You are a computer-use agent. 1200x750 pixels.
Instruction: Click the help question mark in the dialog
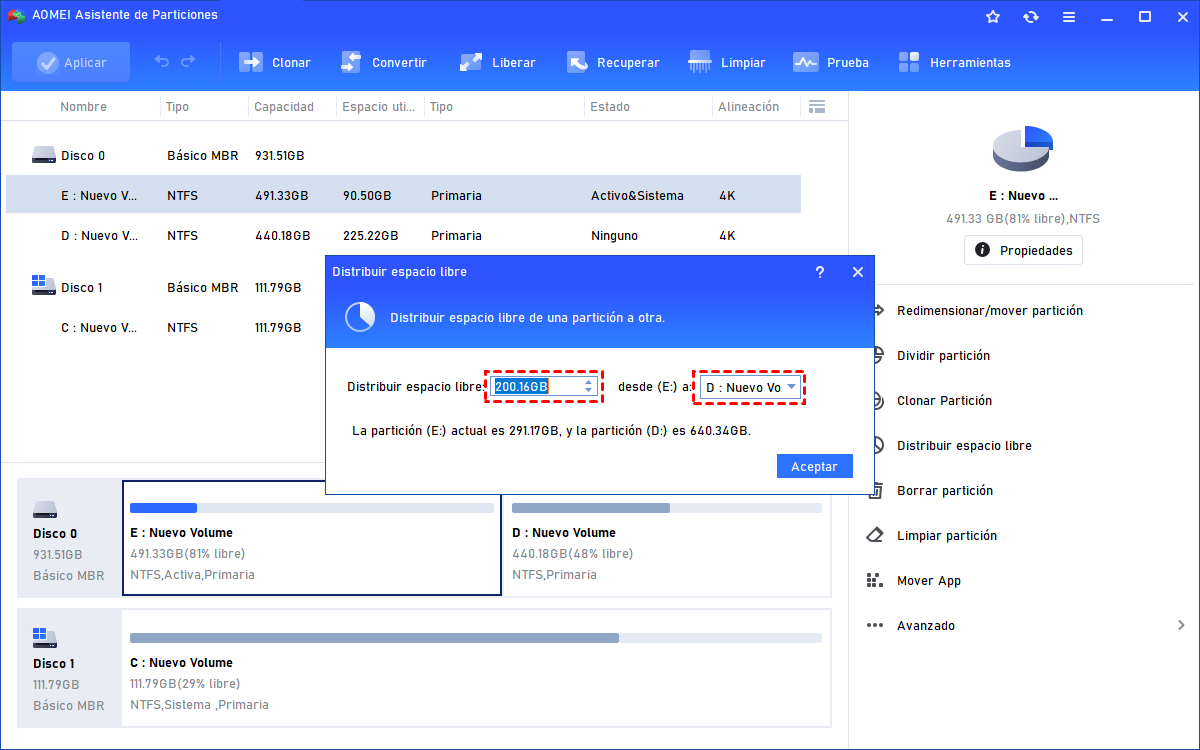click(x=820, y=271)
